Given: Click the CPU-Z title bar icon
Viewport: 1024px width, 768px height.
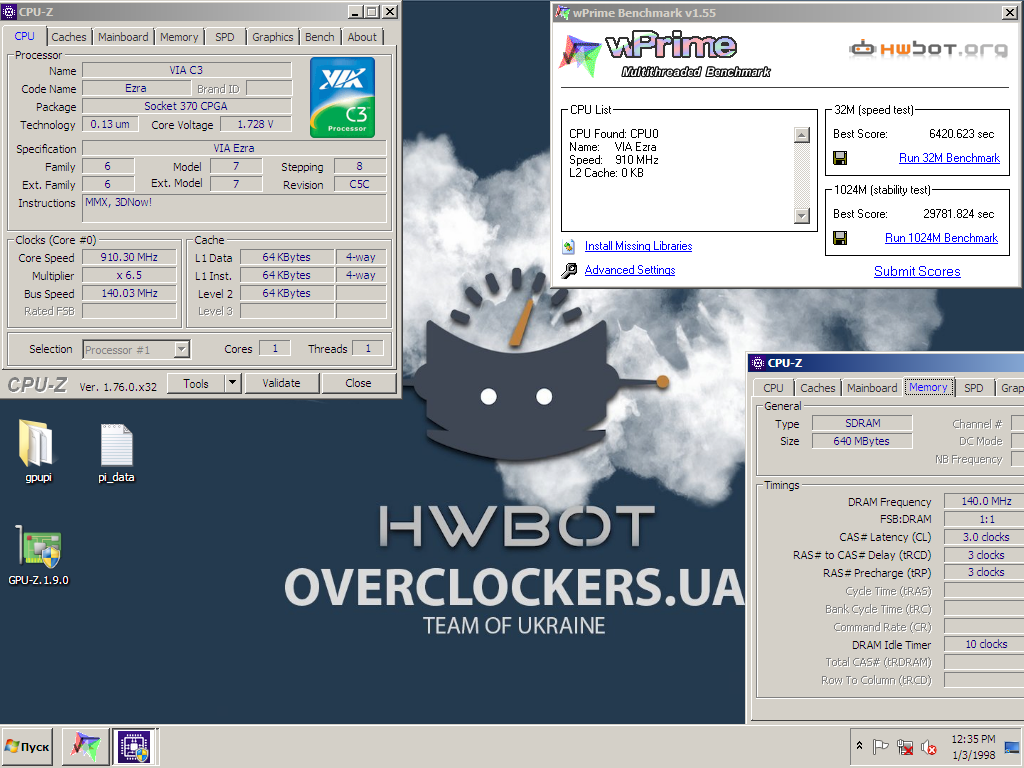Looking at the screenshot, I should click(x=9, y=12).
